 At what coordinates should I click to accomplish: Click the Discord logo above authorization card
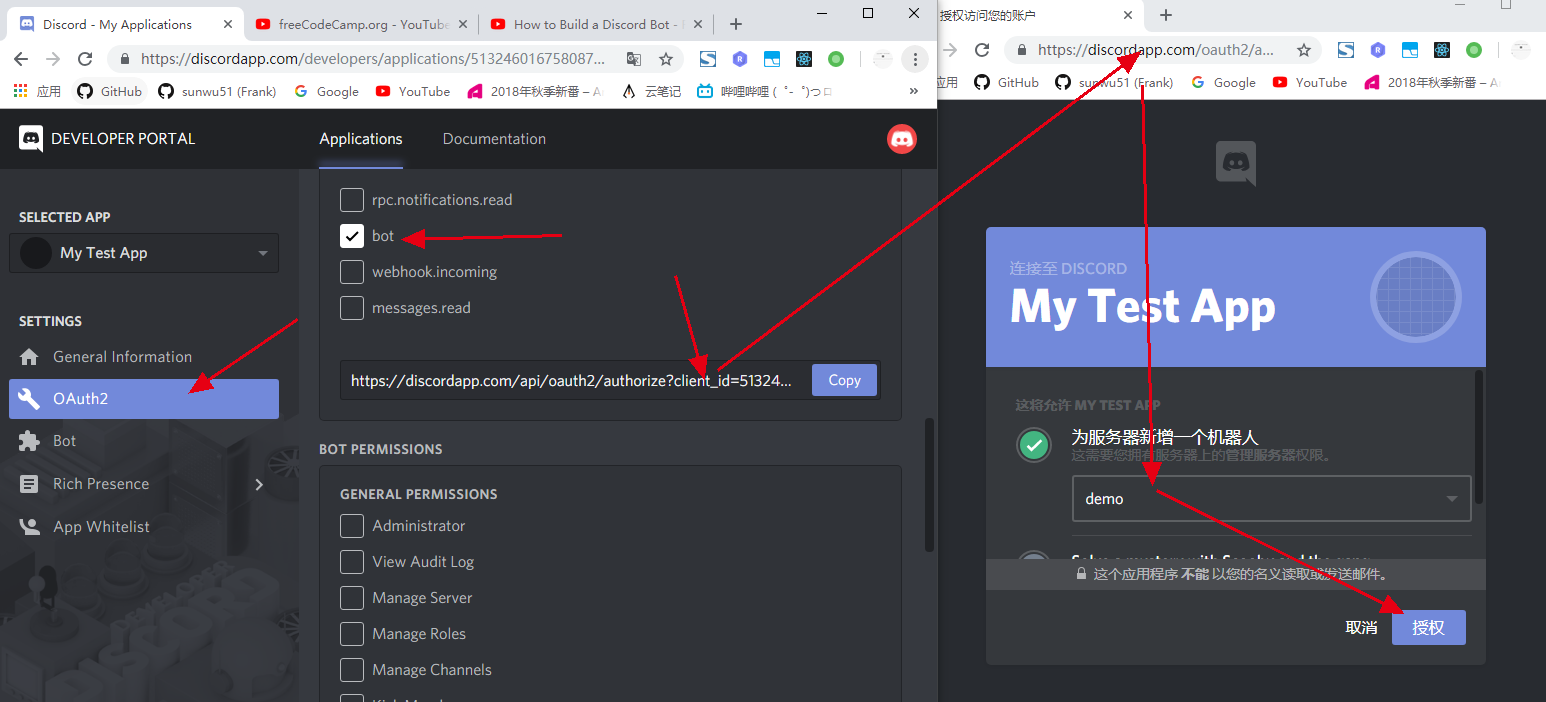1236,164
